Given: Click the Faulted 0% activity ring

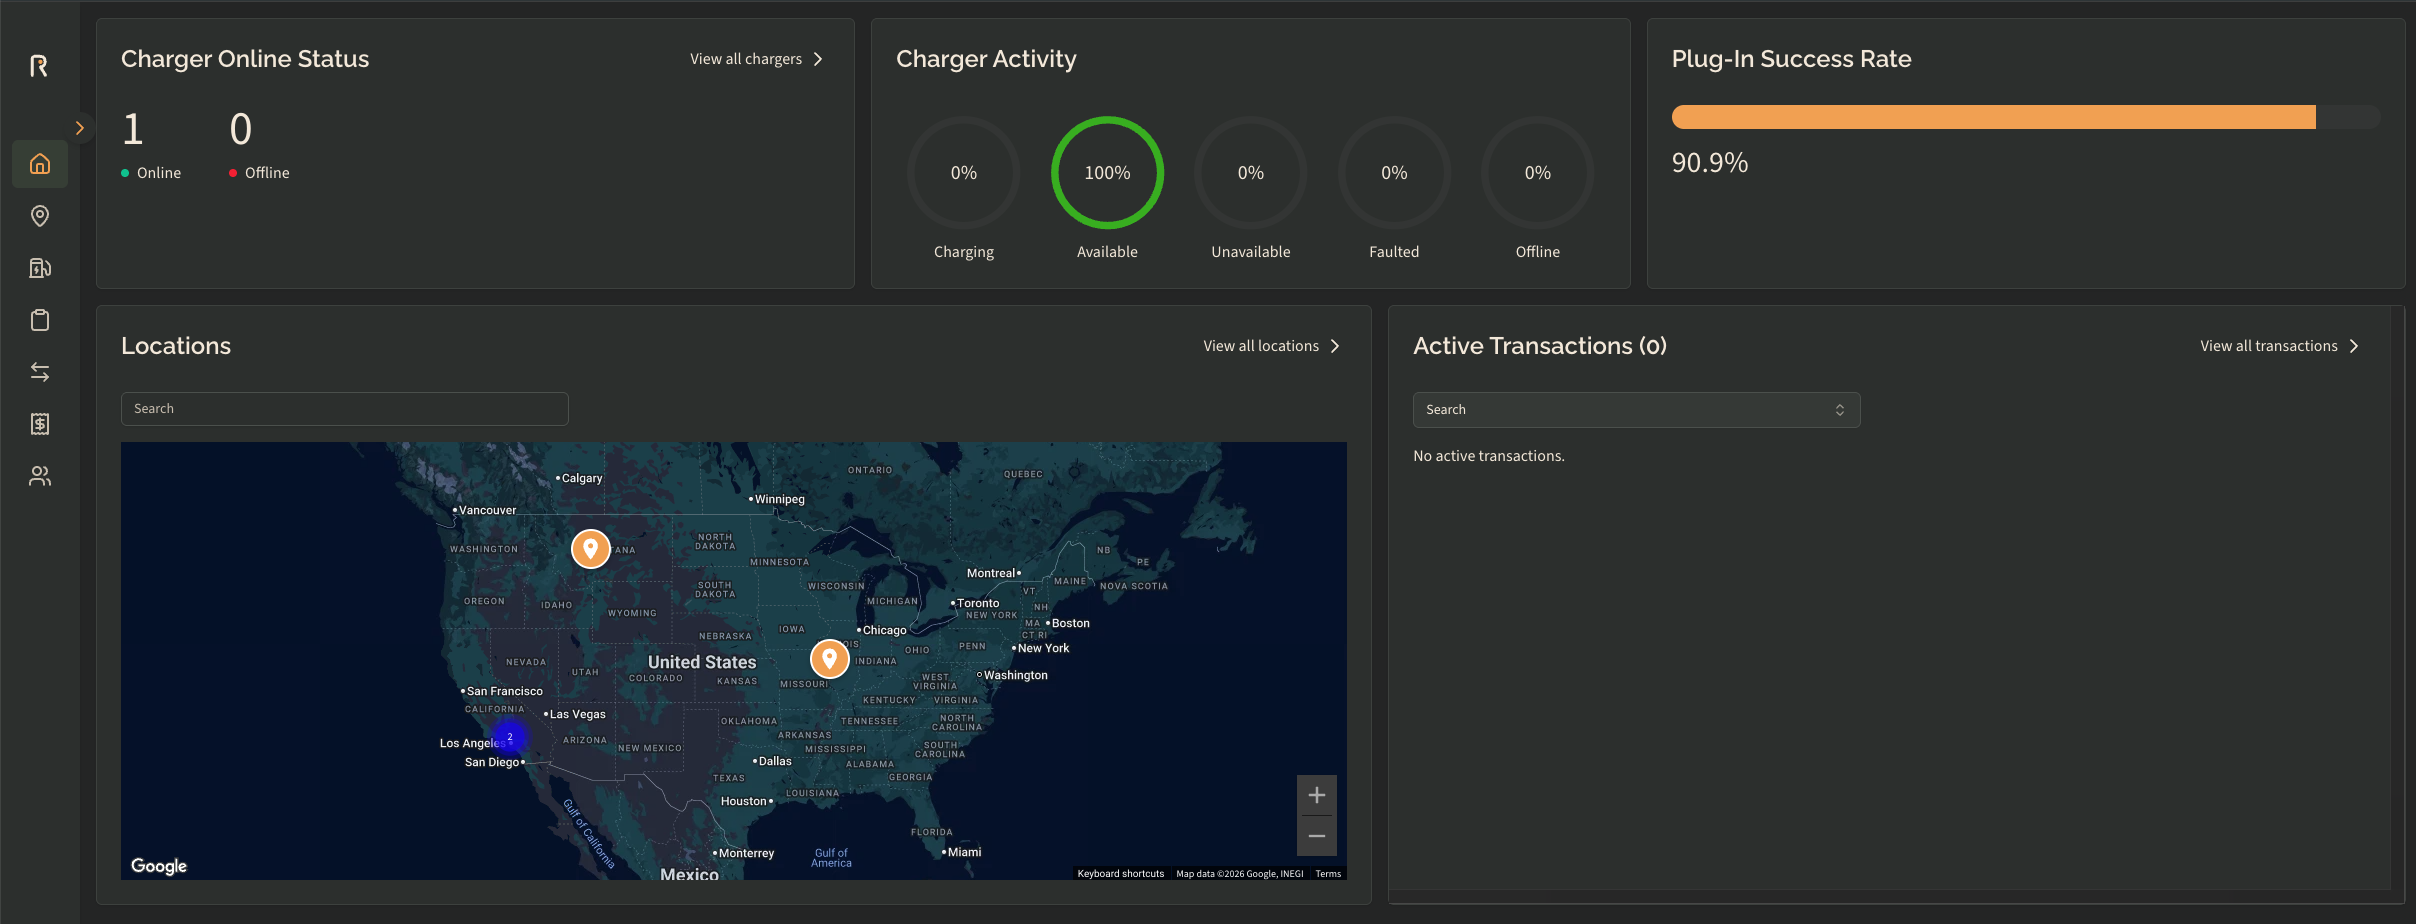Looking at the screenshot, I should coord(1394,173).
